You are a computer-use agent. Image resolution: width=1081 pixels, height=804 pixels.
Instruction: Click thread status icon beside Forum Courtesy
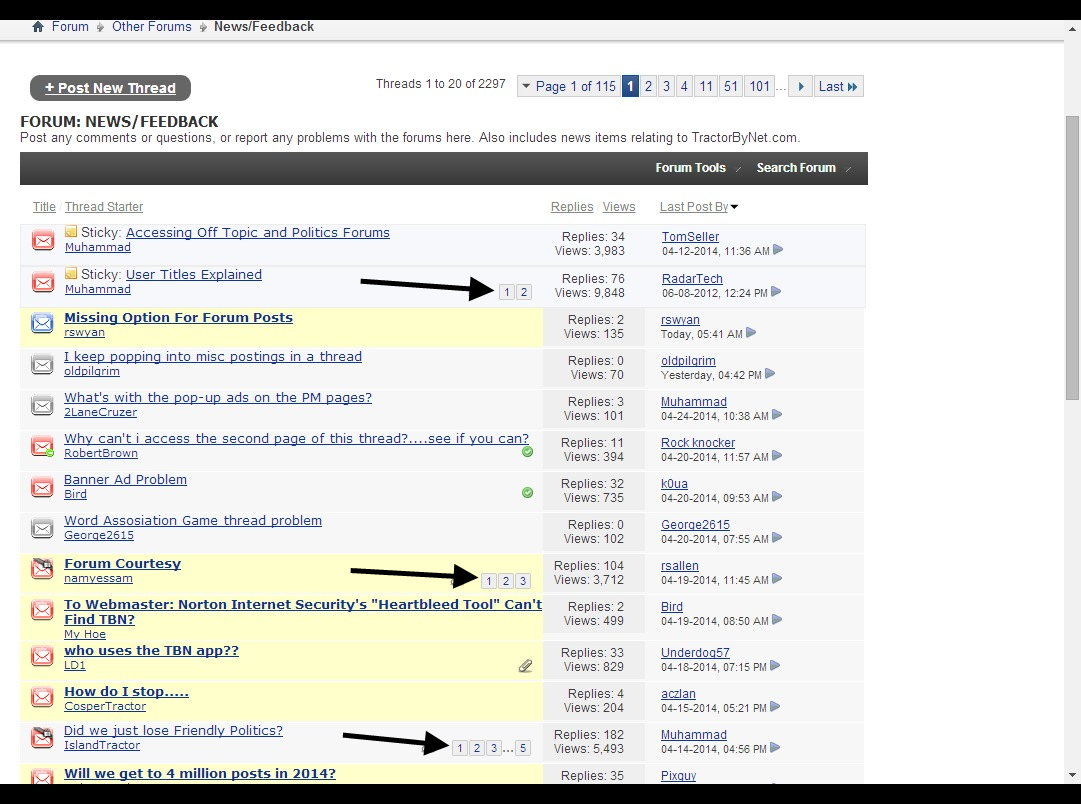point(42,570)
